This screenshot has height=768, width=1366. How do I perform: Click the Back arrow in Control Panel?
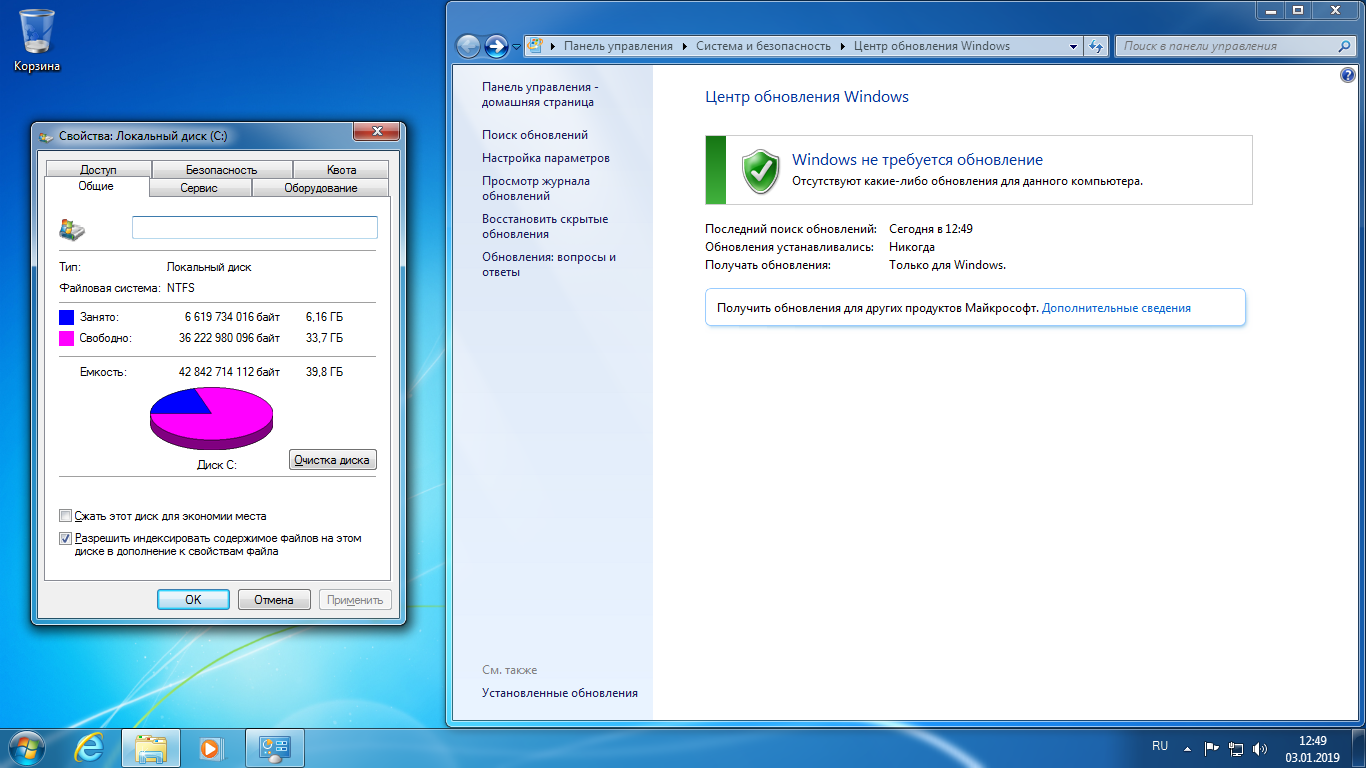pyautogui.click(x=469, y=46)
